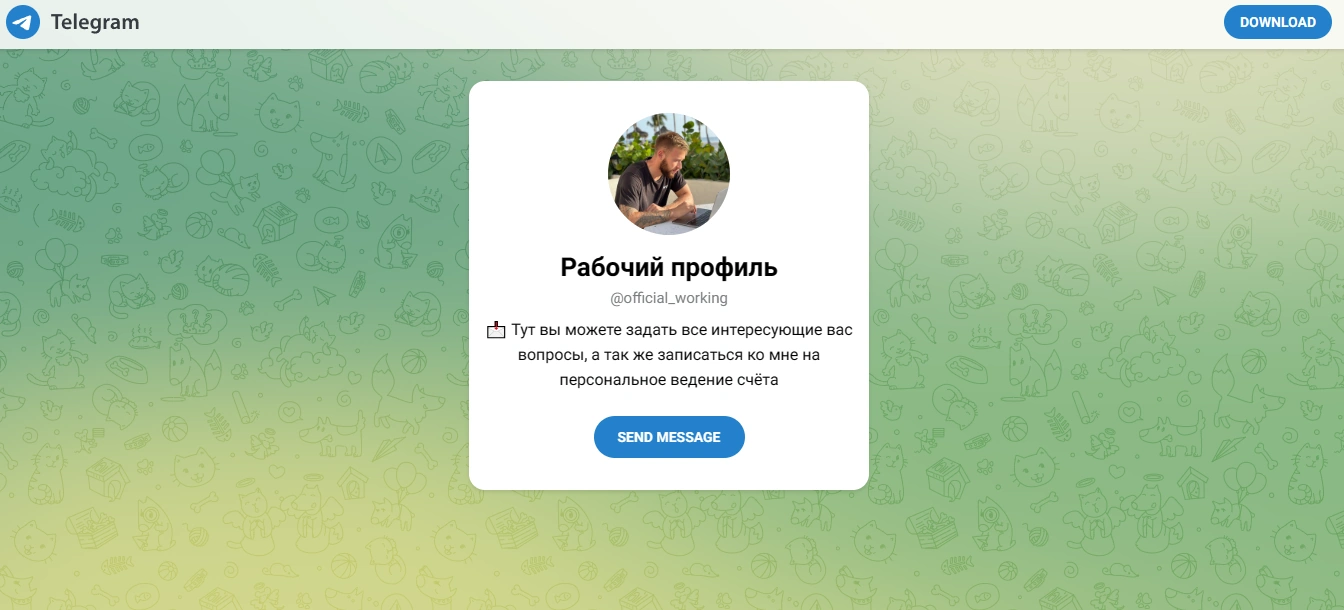Screen dimensions: 1344x610
Task: Hit the blue DOWNLOAD button
Action: pyautogui.click(x=1277, y=22)
